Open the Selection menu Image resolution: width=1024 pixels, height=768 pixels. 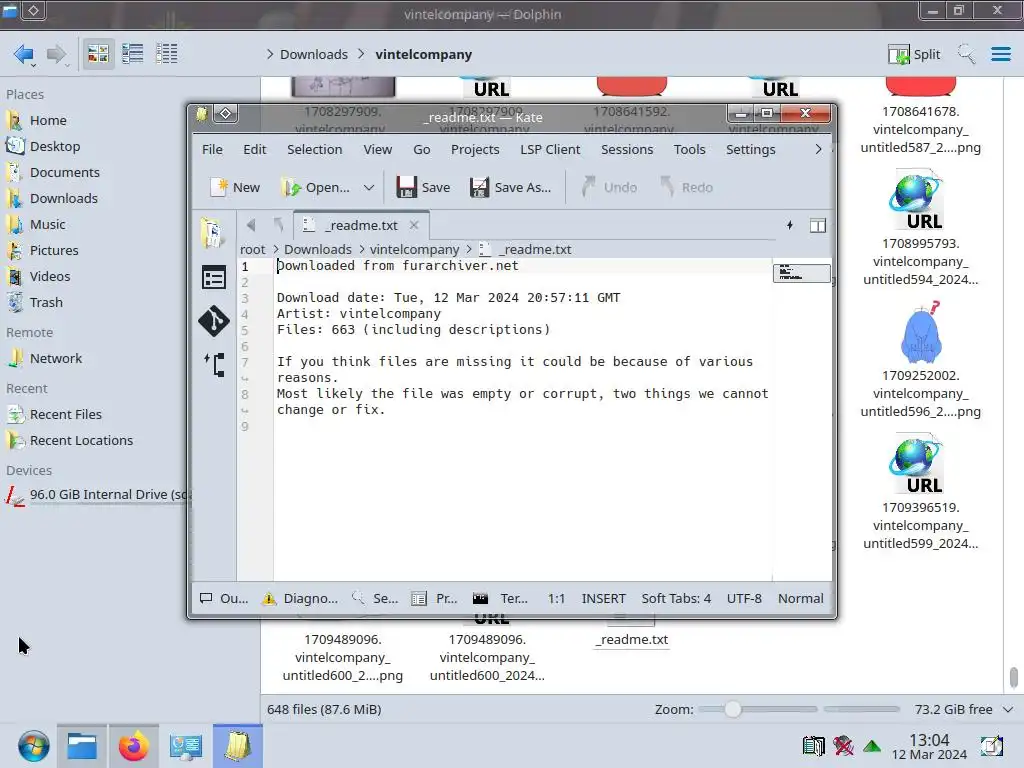pos(315,150)
